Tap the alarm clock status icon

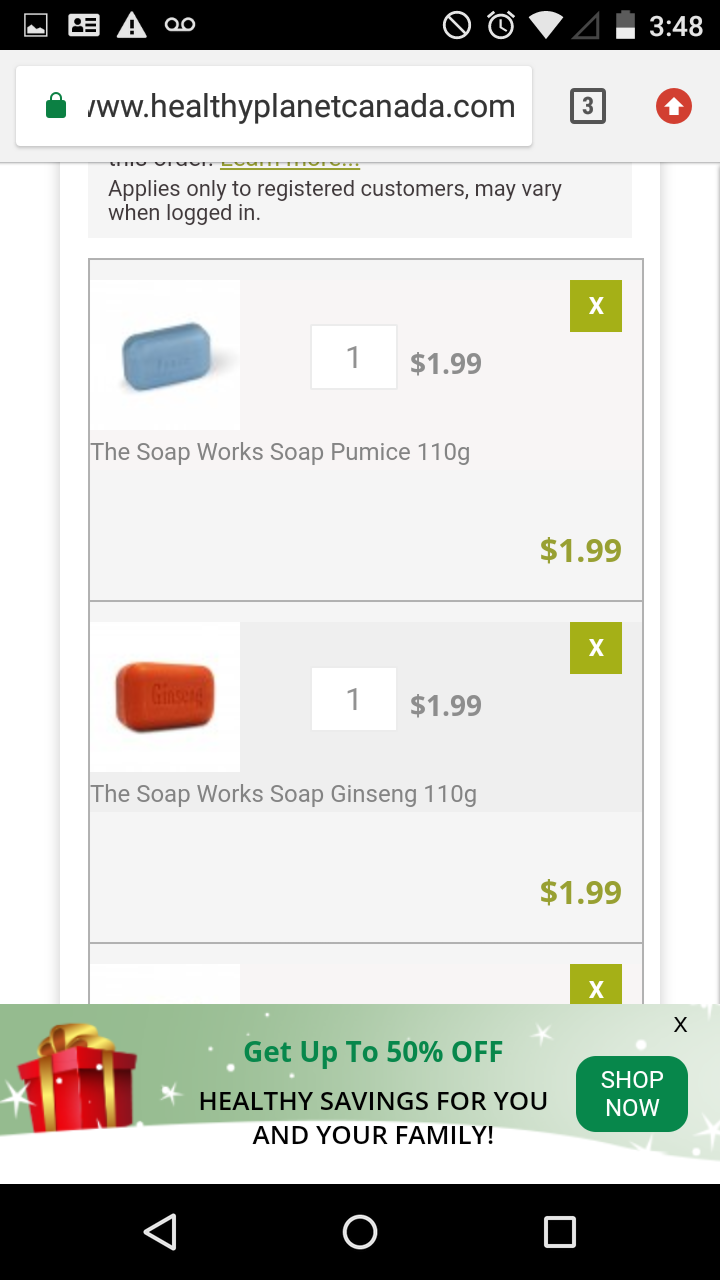pos(501,25)
